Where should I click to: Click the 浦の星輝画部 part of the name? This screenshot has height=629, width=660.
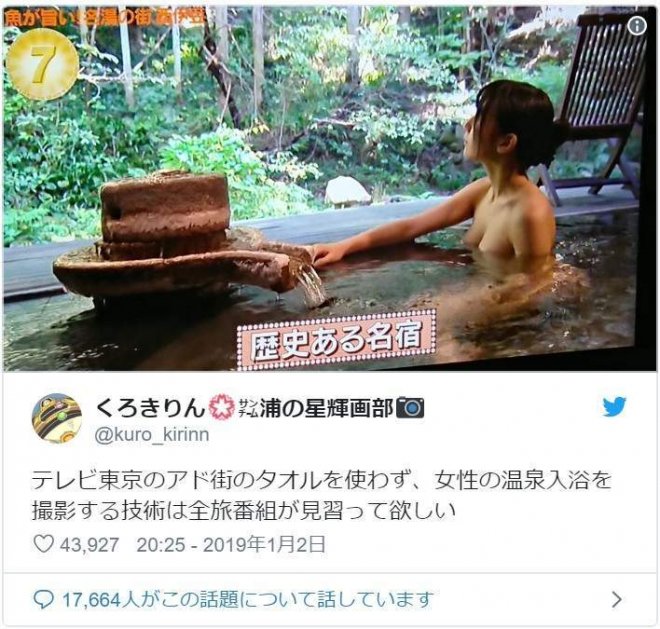click(327, 408)
